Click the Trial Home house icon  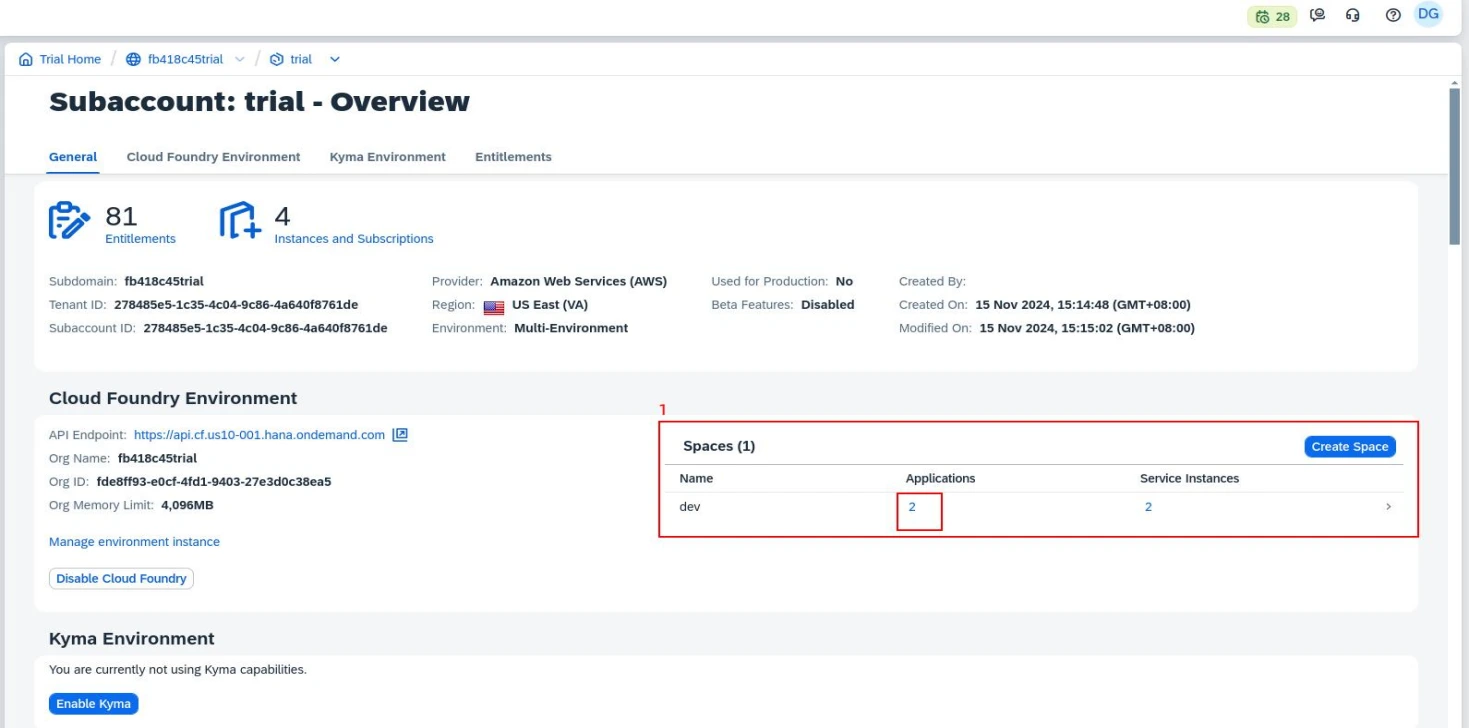[x=27, y=59]
